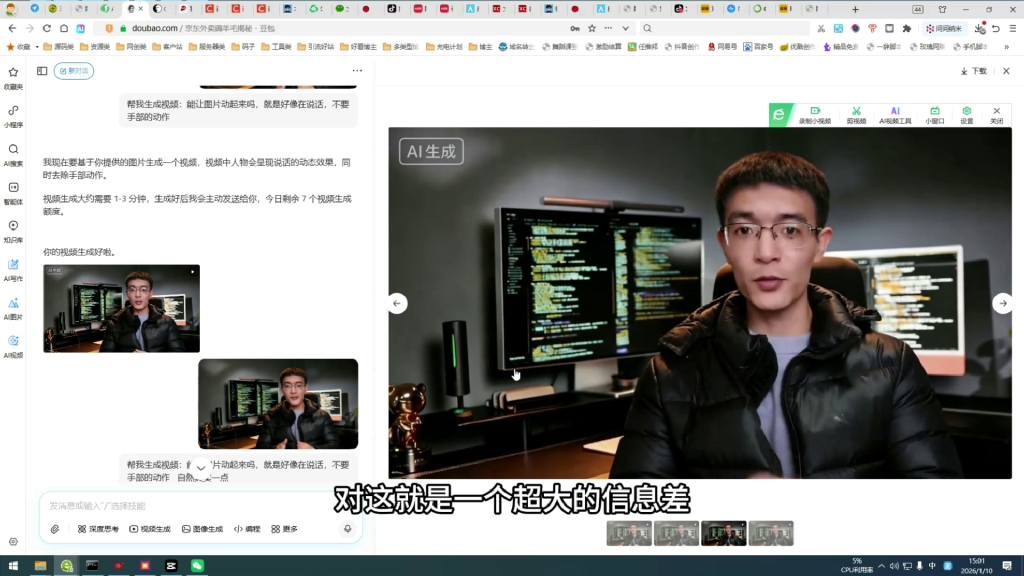Viewport: 1024px width, 576px height.
Task: Click the attachment paperclip in message box
Action: pyautogui.click(x=53, y=528)
